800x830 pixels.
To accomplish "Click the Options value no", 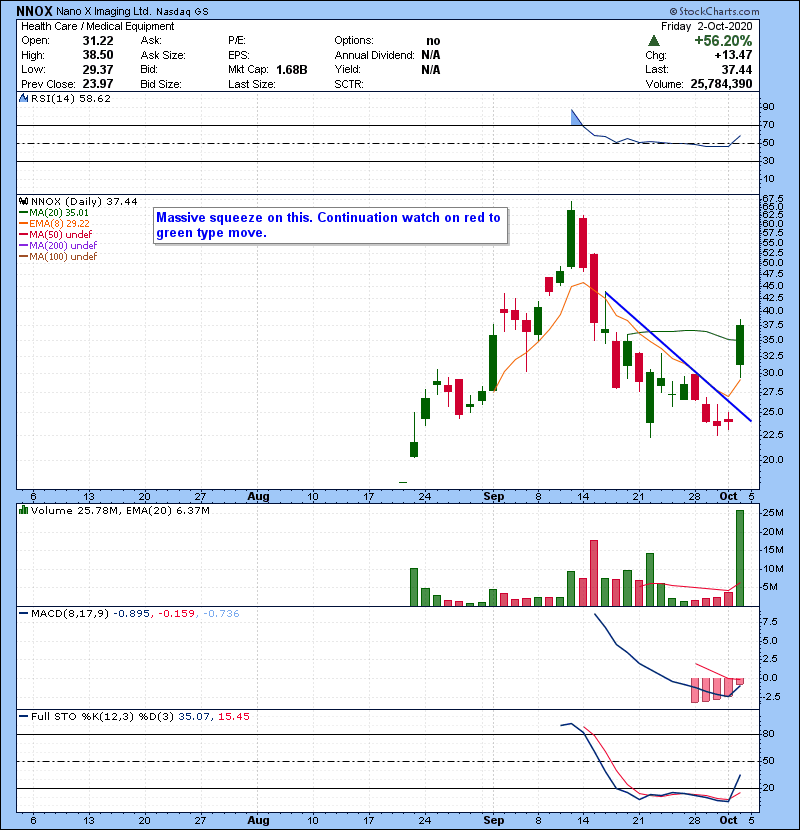I will click(433, 41).
